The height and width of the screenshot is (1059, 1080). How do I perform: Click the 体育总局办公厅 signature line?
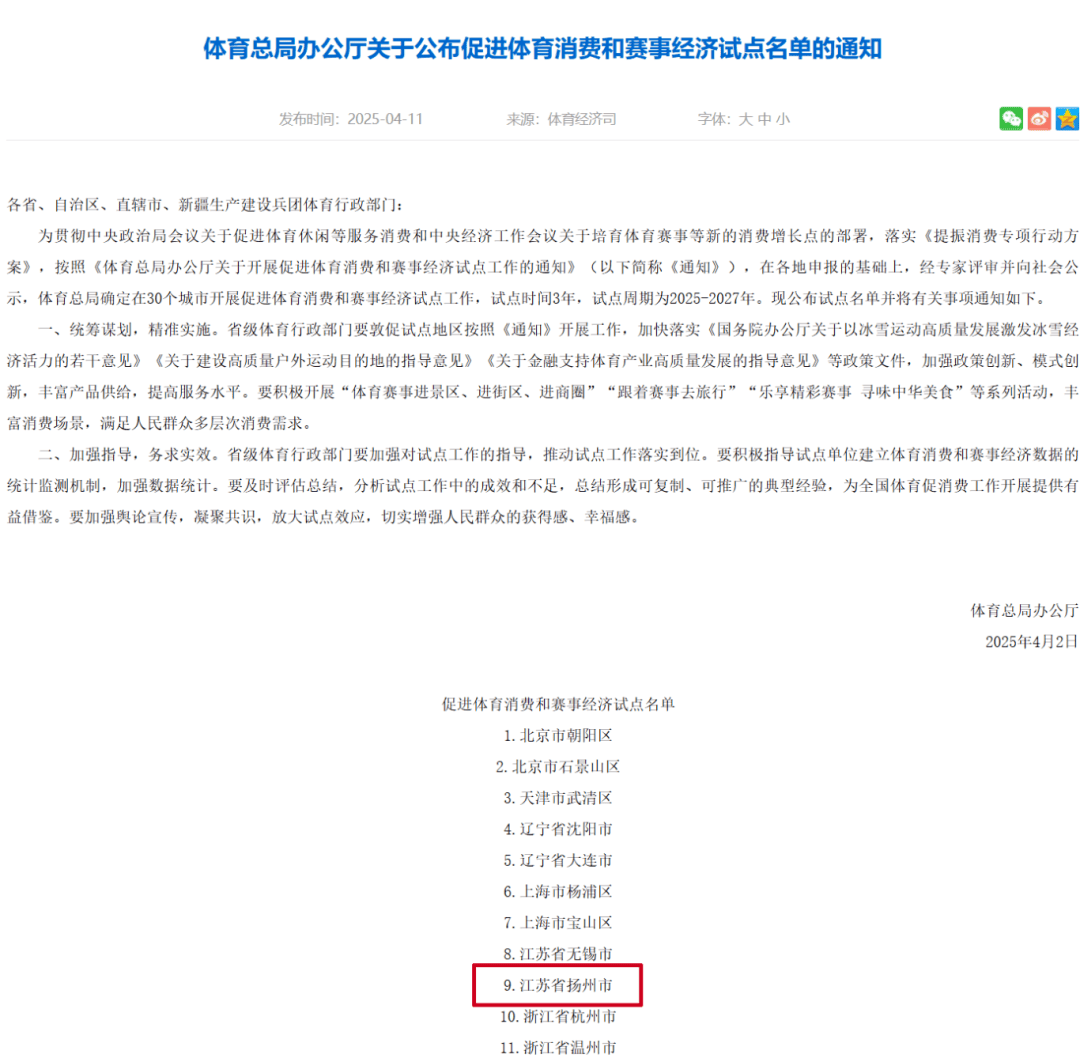click(x=1025, y=610)
